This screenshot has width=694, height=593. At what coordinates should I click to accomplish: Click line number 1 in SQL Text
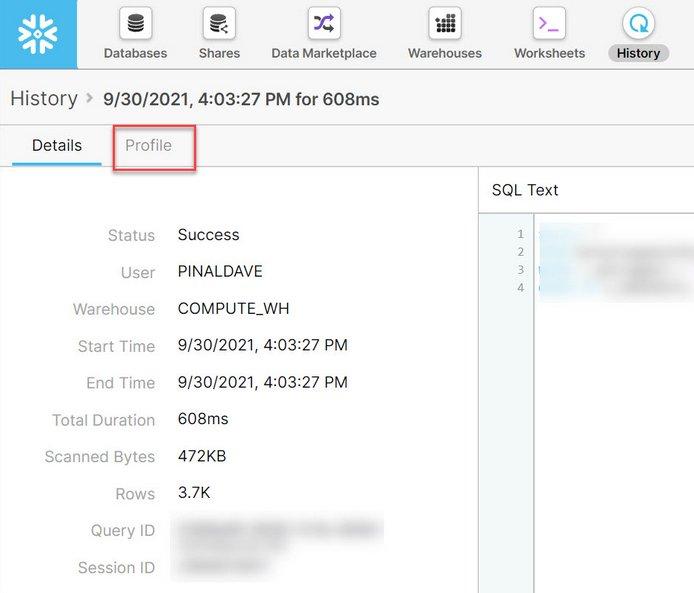point(520,234)
